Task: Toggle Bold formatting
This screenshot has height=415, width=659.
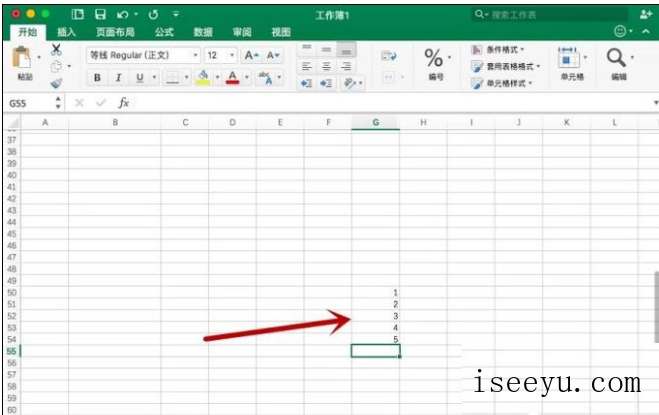Action: pos(97,77)
